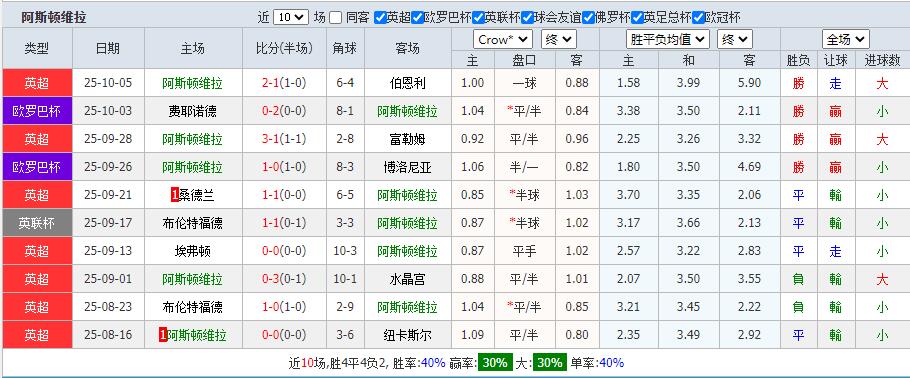This screenshot has width=910, height=378.
Task: Click the 胜负 column header
Action: (799, 60)
